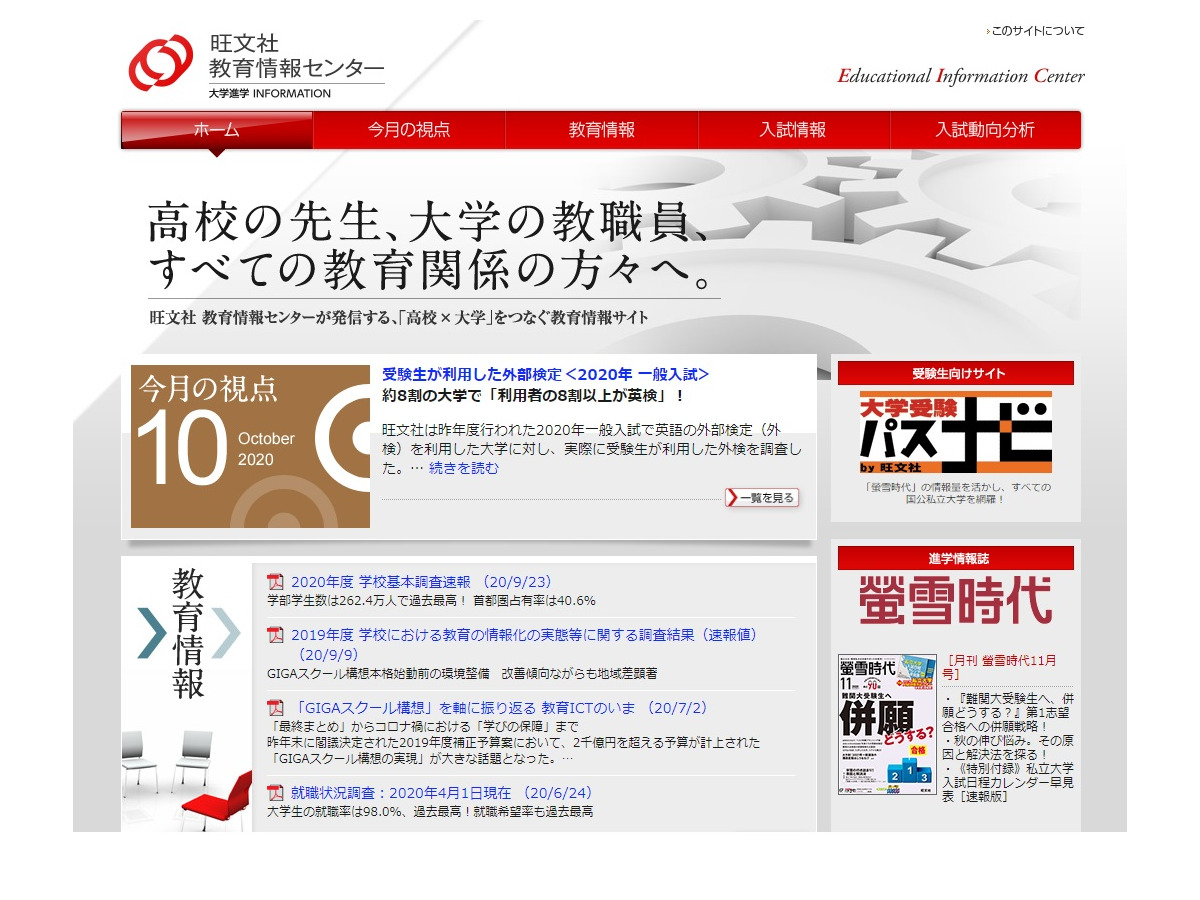This screenshot has width=1200, height=900.
Task: Open PDF icon beside 2020年度 学校基本調査速報
Action: (x=276, y=581)
